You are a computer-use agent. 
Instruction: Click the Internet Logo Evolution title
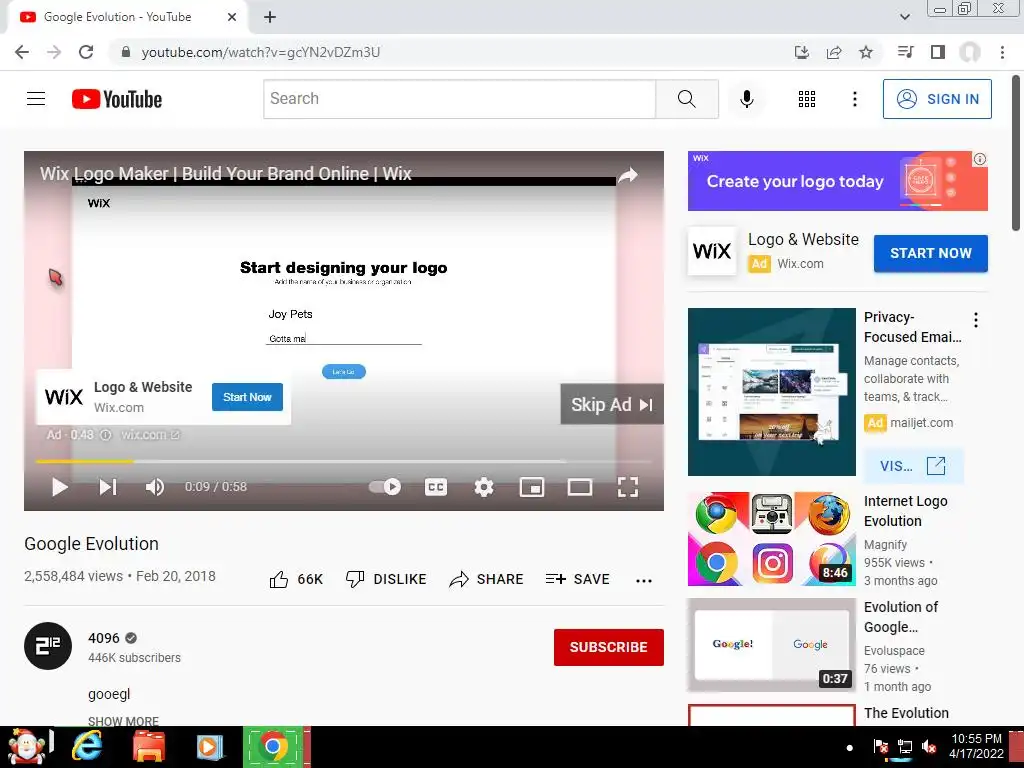coord(905,511)
